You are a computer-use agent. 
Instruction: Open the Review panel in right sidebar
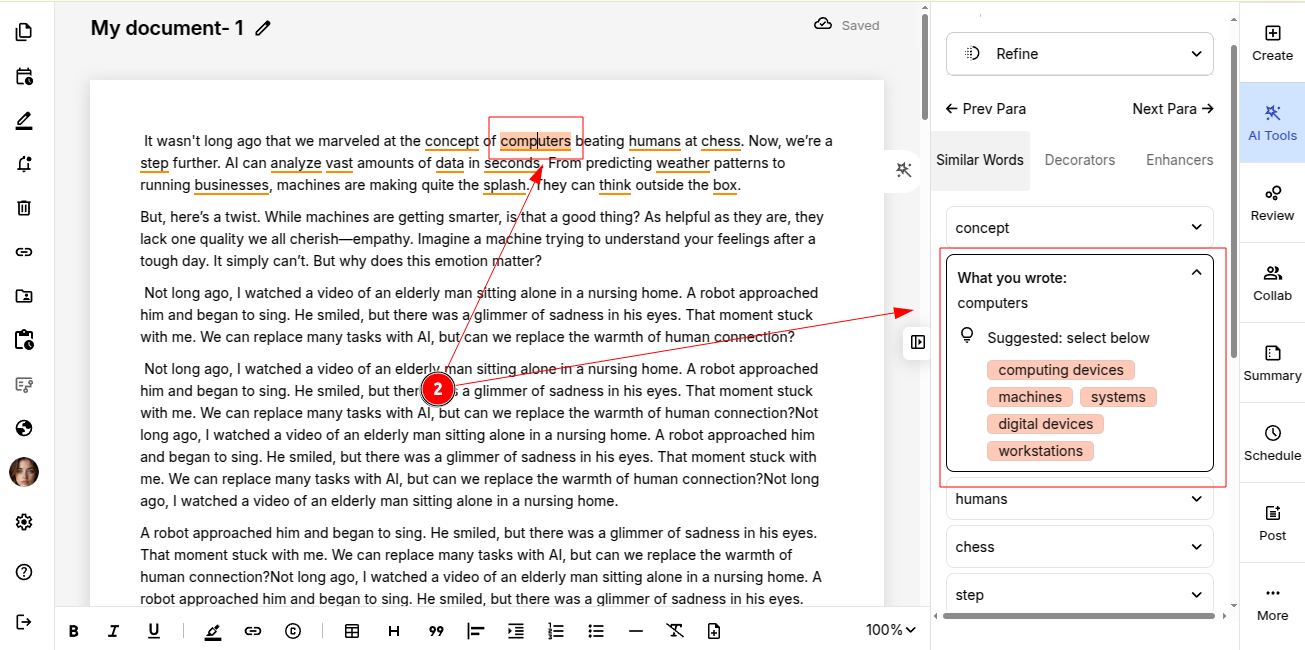coord(1272,203)
